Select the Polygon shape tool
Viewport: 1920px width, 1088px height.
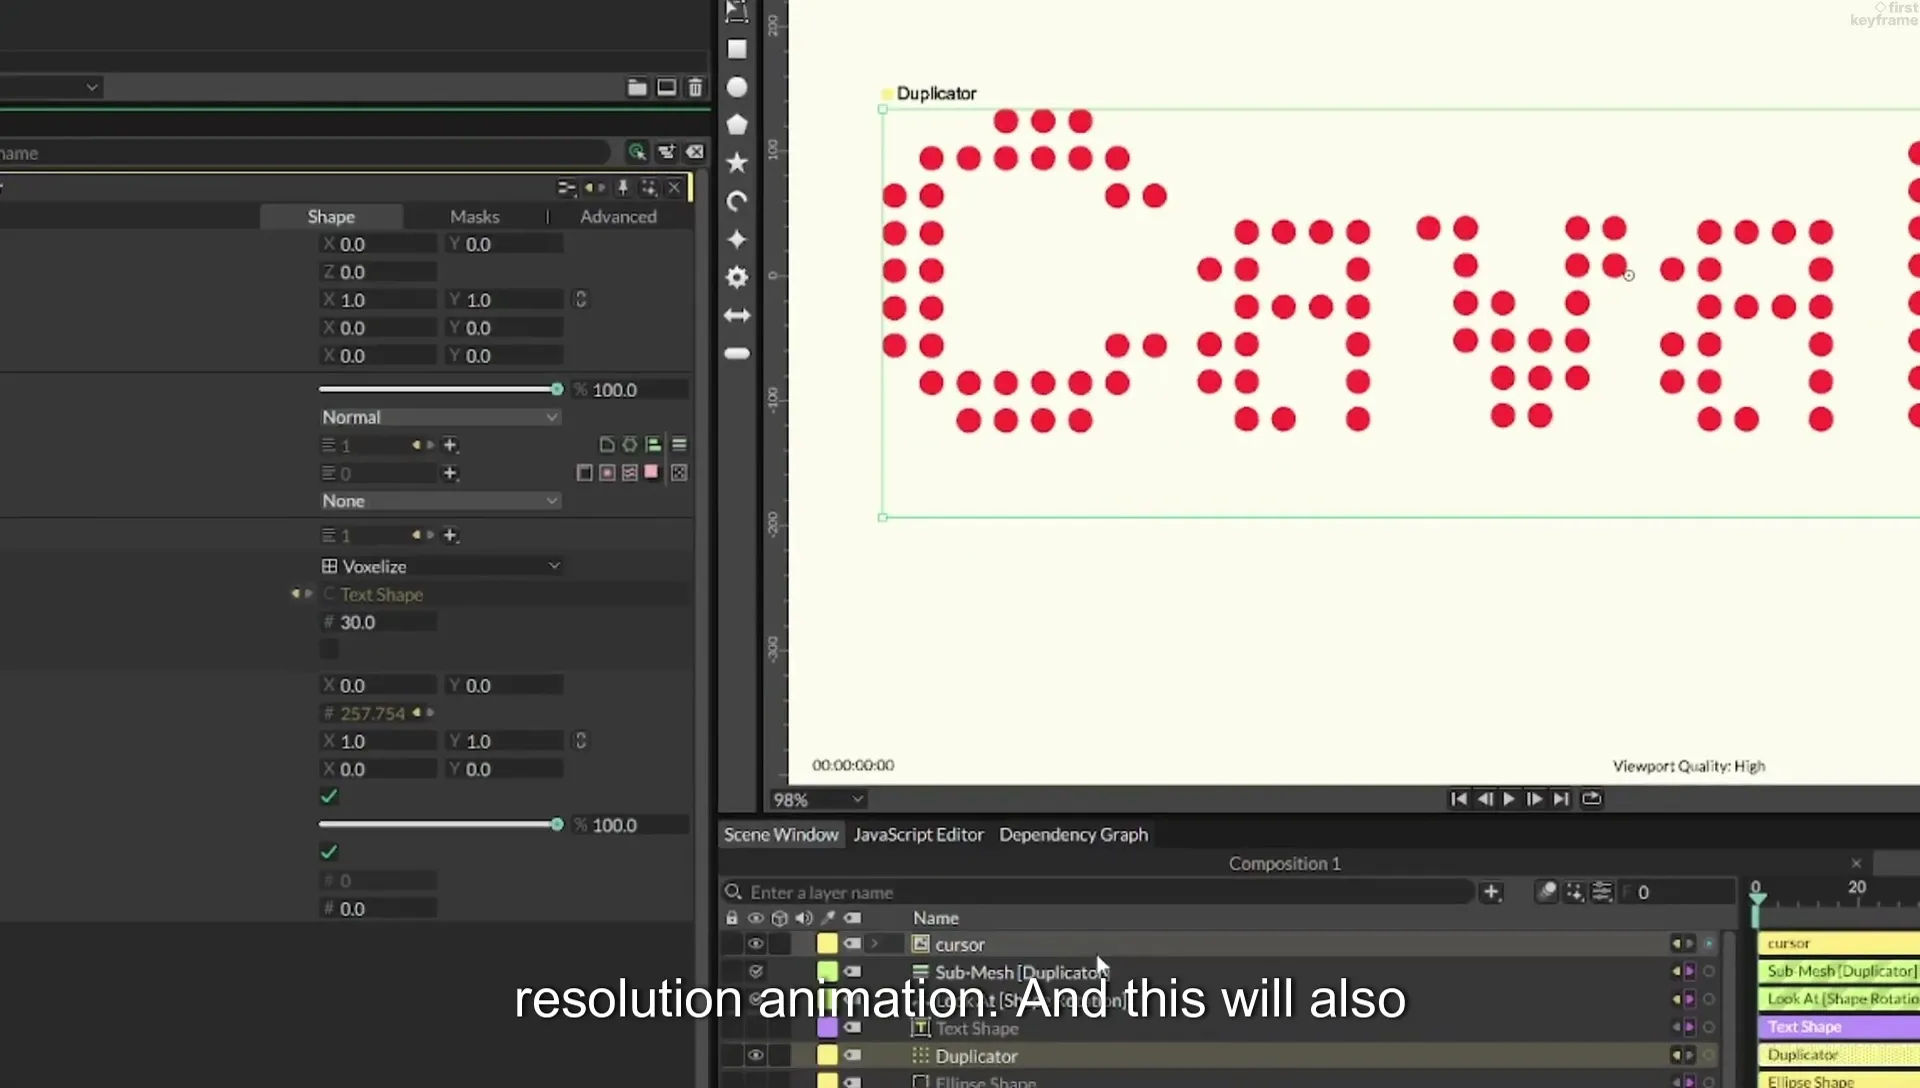click(737, 125)
